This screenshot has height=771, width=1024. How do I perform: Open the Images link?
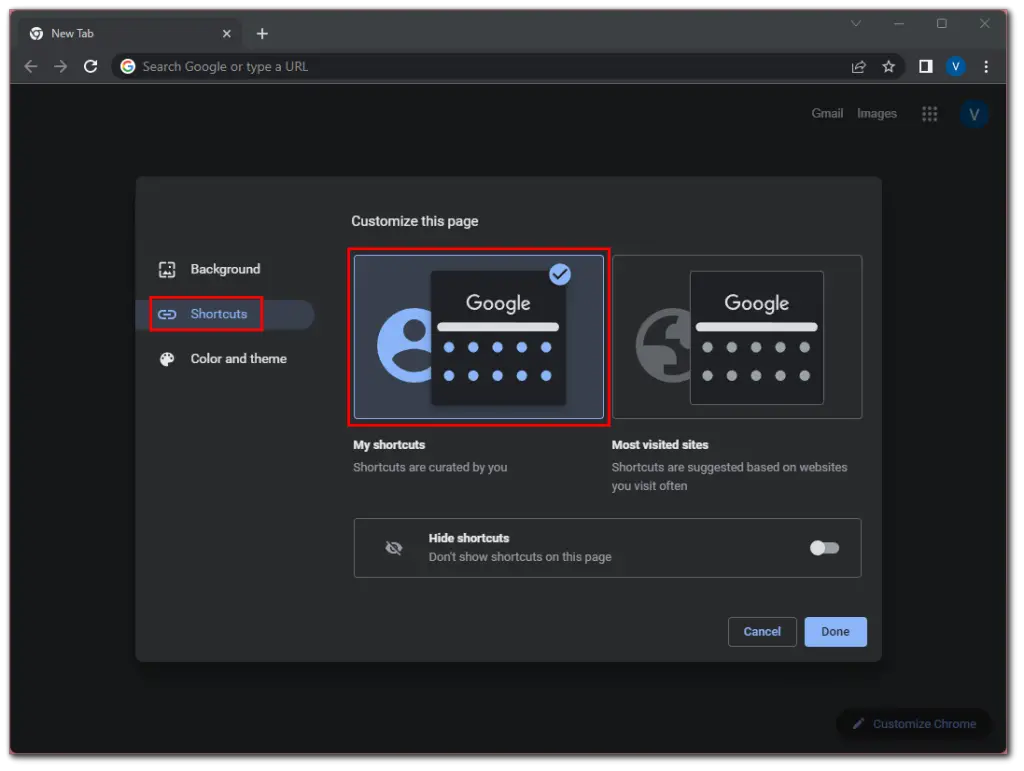coord(876,114)
